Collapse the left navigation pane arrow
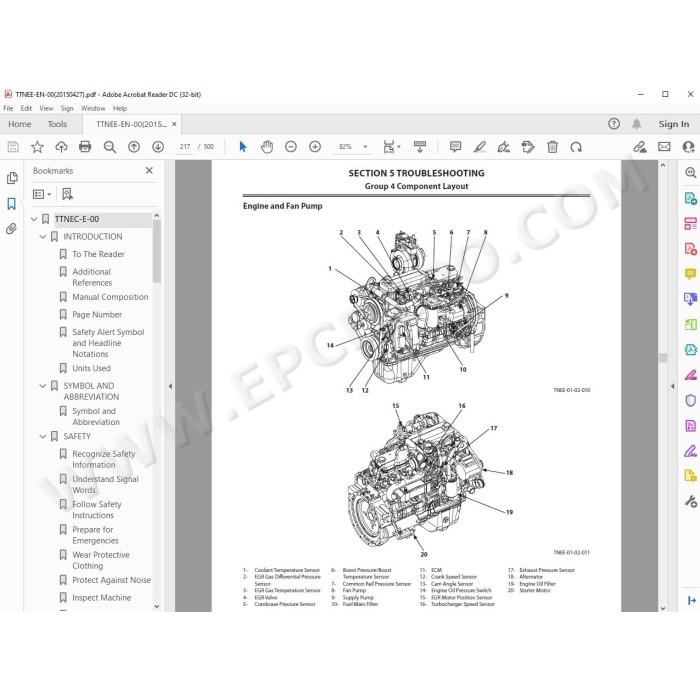This screenshot has height=700, width=700. pos(170,386)
